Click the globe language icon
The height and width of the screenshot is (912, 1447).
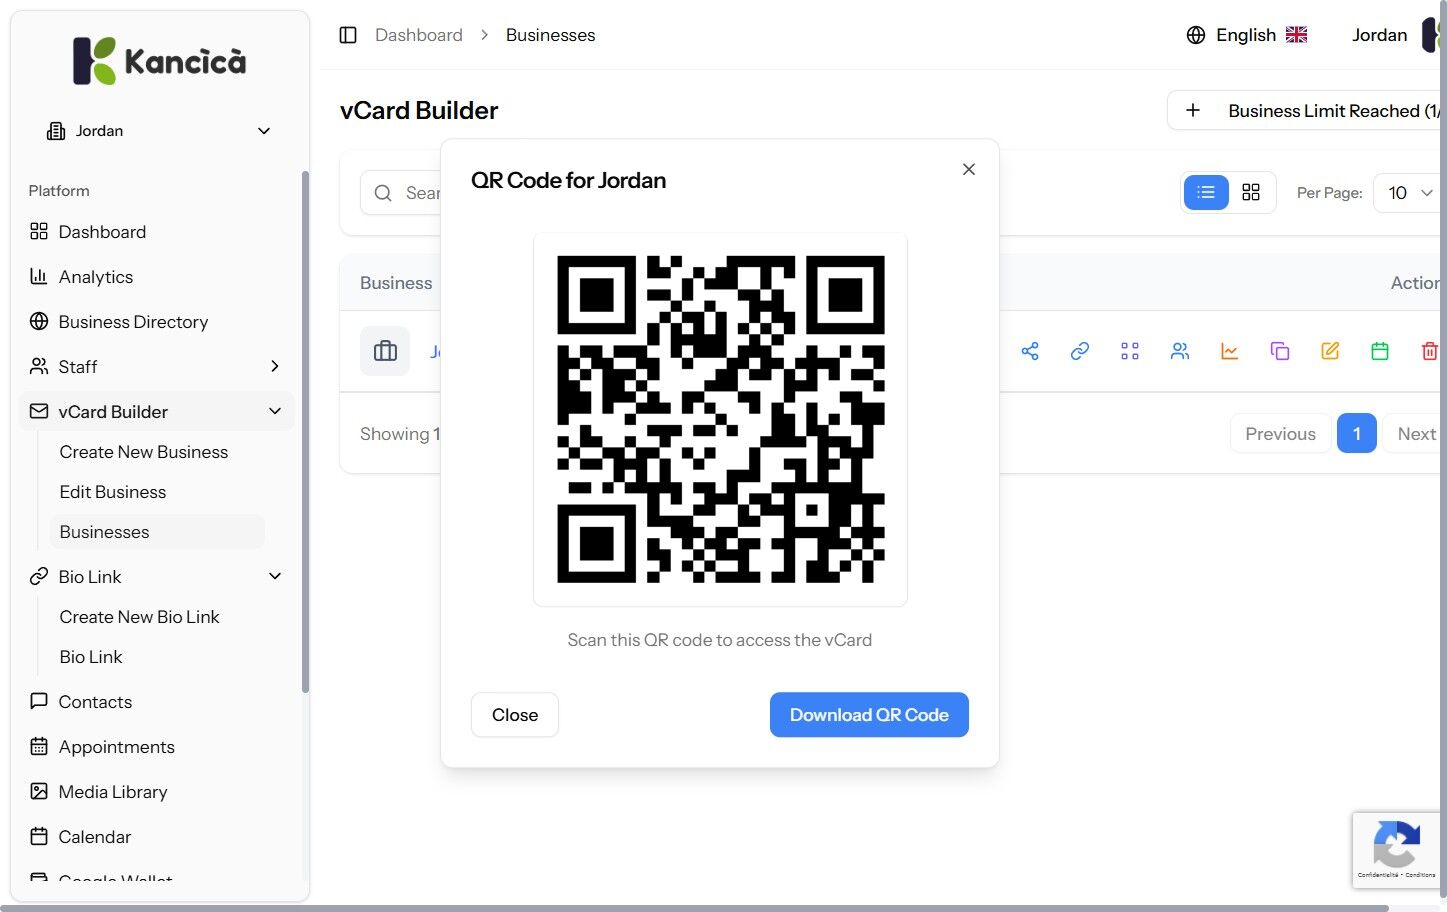coord(1196,35)
